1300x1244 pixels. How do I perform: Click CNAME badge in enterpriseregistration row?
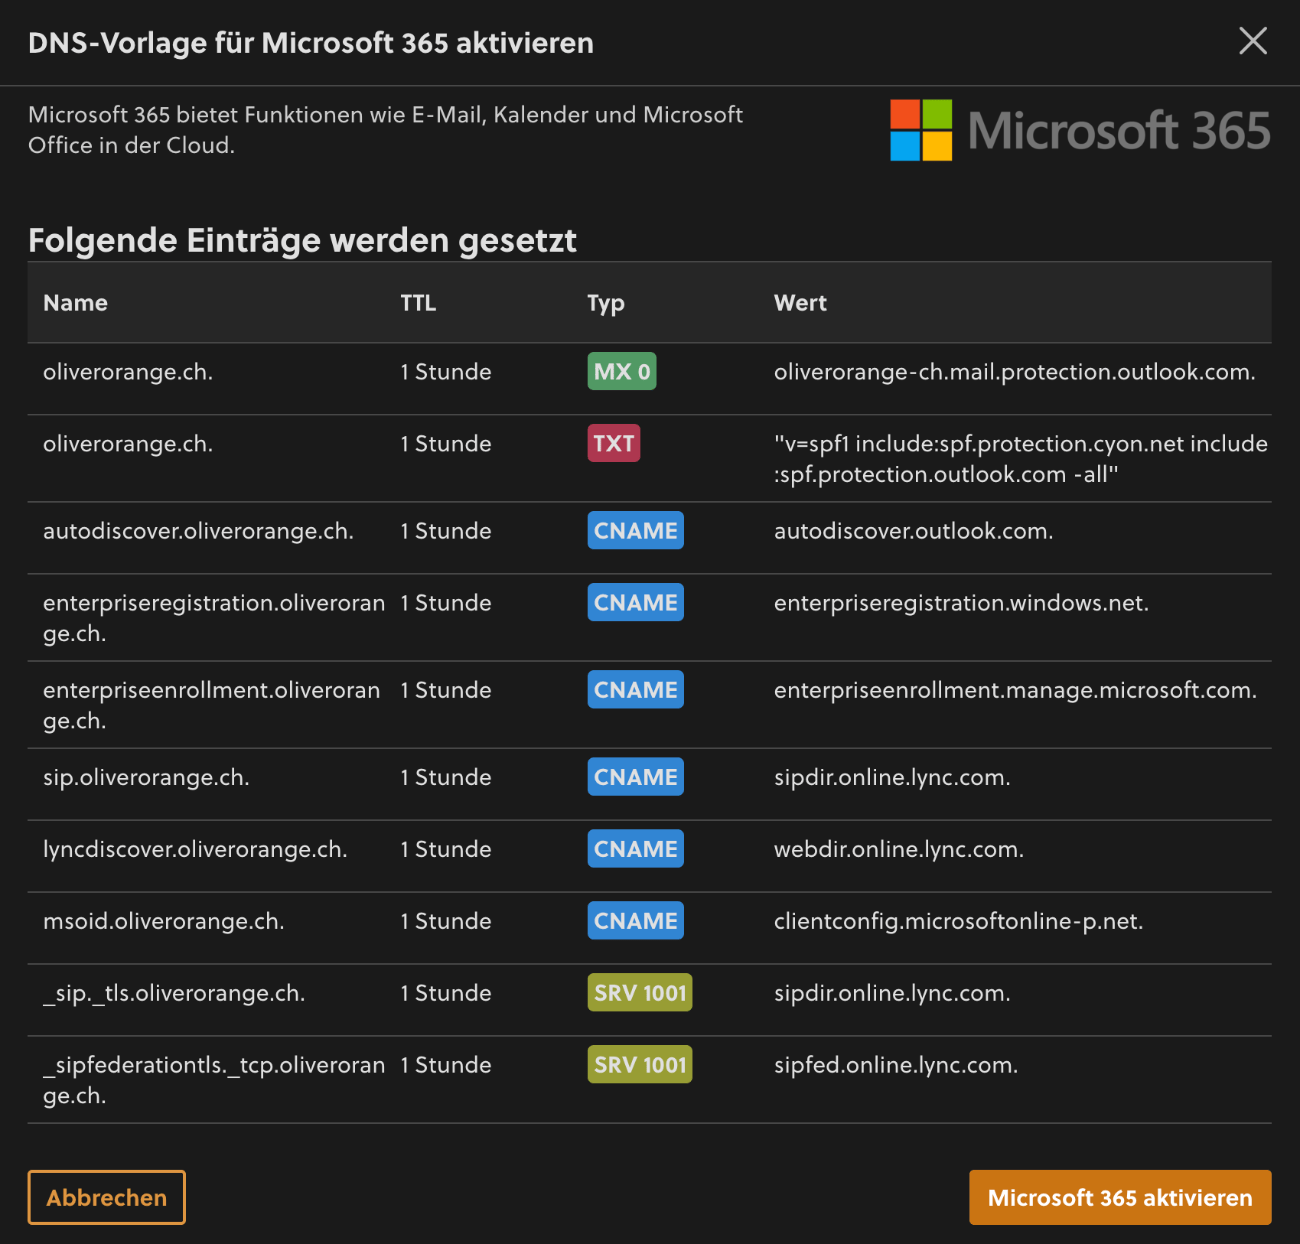pos(636,603)
